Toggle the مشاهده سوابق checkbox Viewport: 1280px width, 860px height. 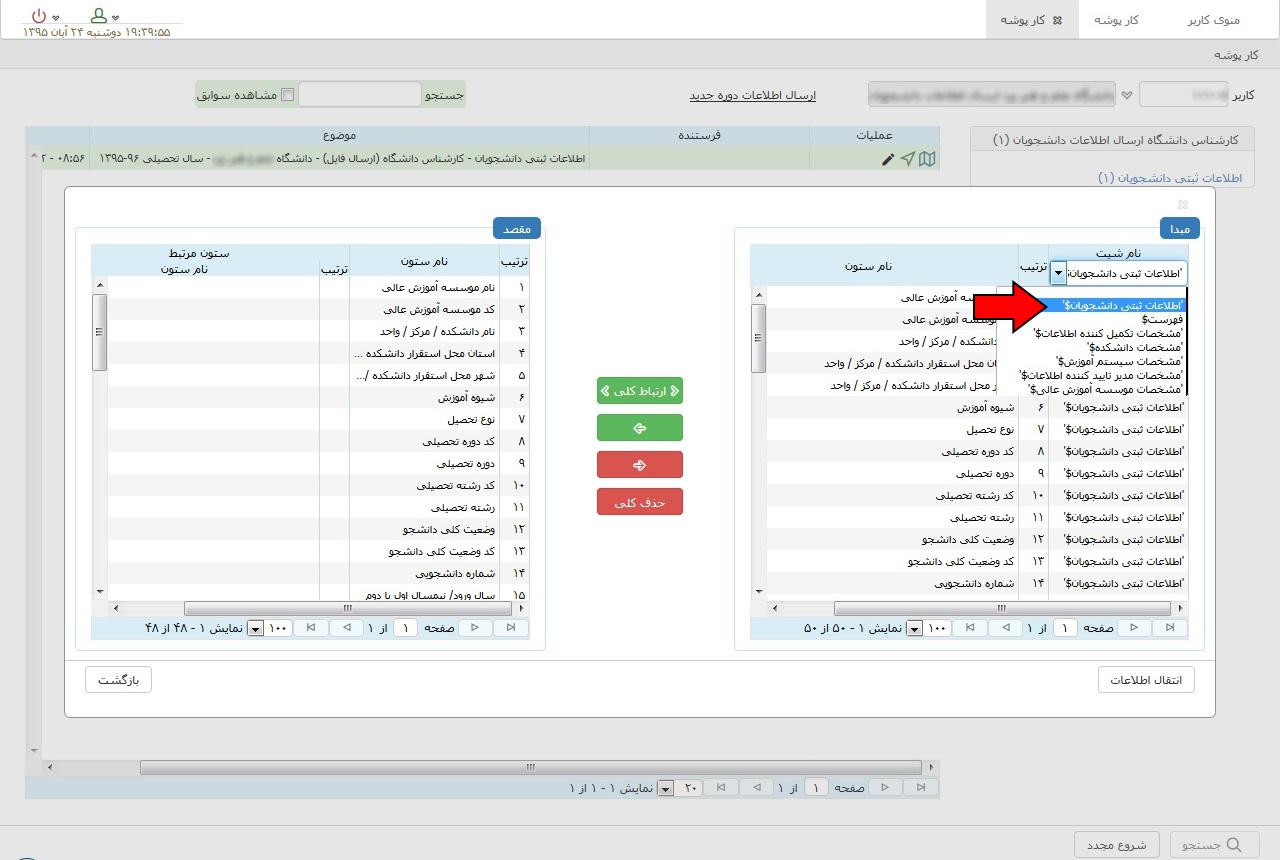click(288, 95)
